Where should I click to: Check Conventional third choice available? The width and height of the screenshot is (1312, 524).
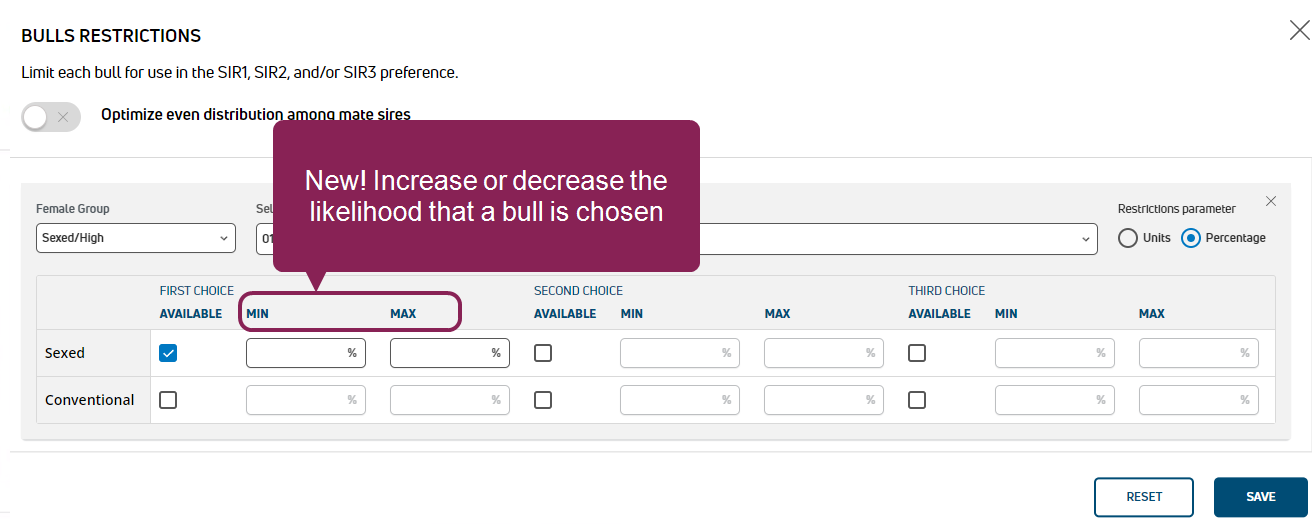[x=917, y=400]
